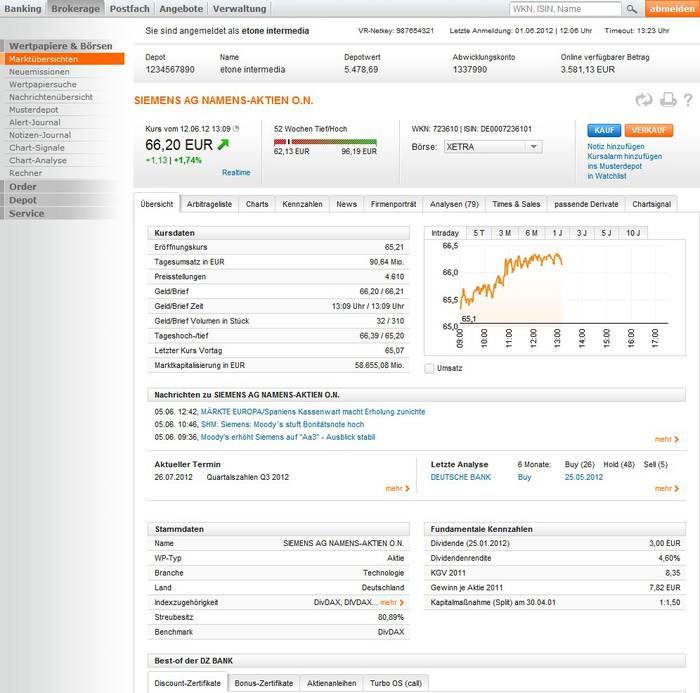700x693 pixels.
Task: Click the 25.05.2012 analysis date link
Action: pyautogui.click(x=583, y=477)
